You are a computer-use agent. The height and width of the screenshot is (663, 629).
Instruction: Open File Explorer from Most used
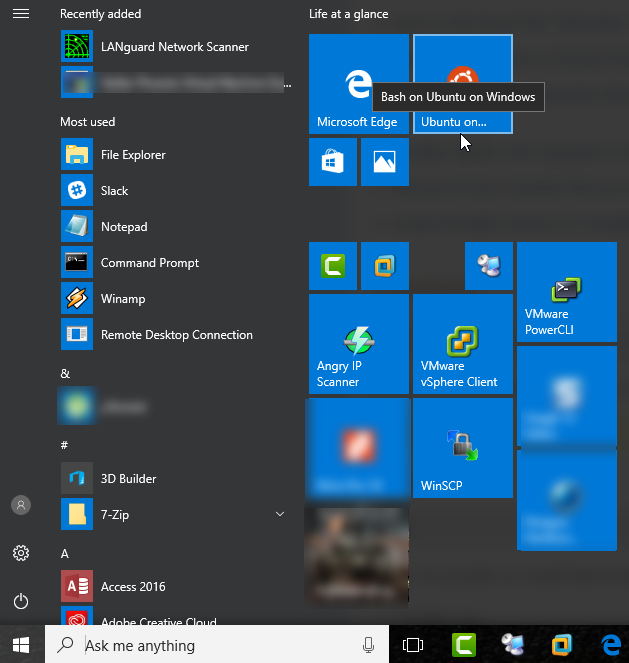tap(175, 154)
